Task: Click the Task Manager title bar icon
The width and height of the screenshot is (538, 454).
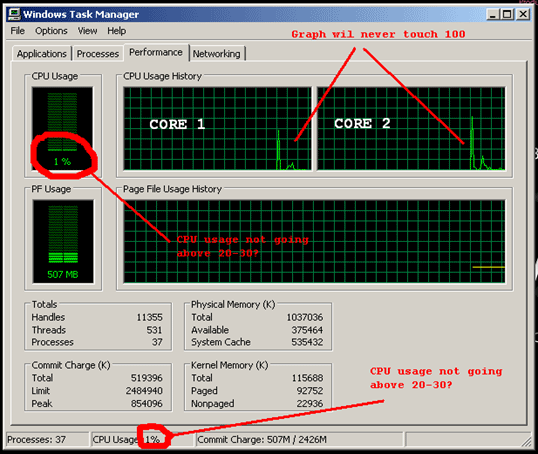Action: (x=14, y=14)
